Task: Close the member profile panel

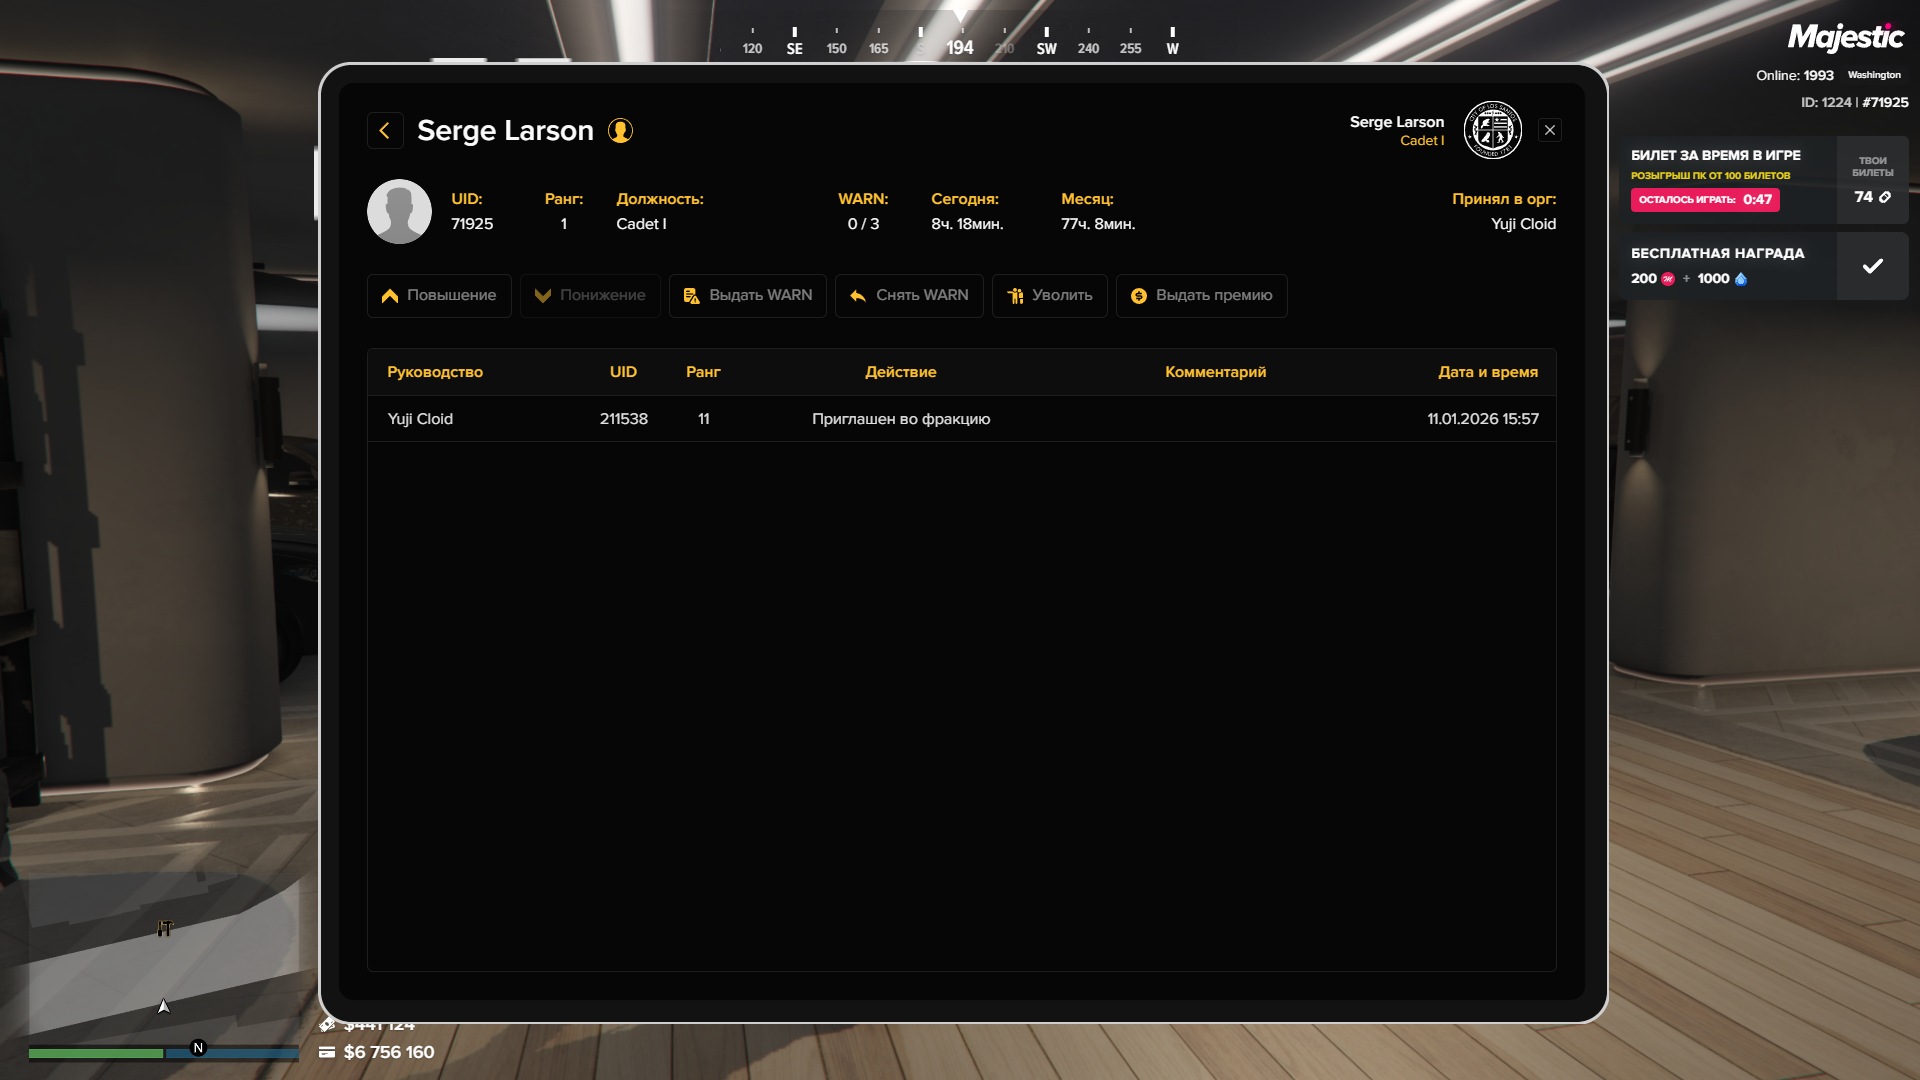Action: 1550,130
